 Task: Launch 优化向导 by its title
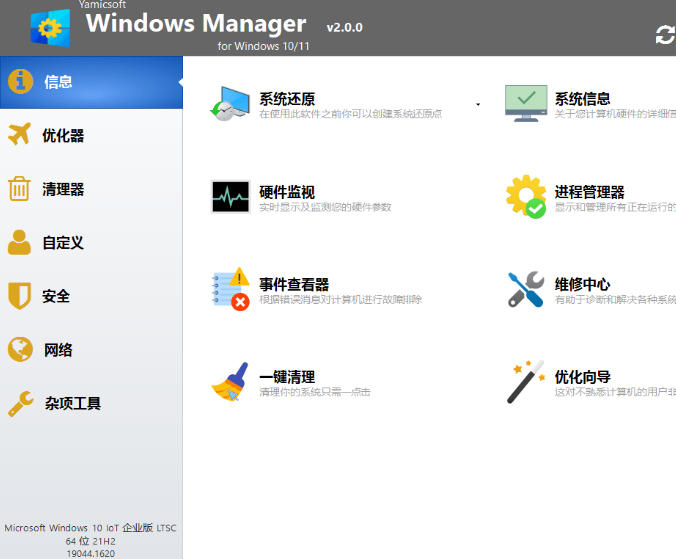coord(582,377)
